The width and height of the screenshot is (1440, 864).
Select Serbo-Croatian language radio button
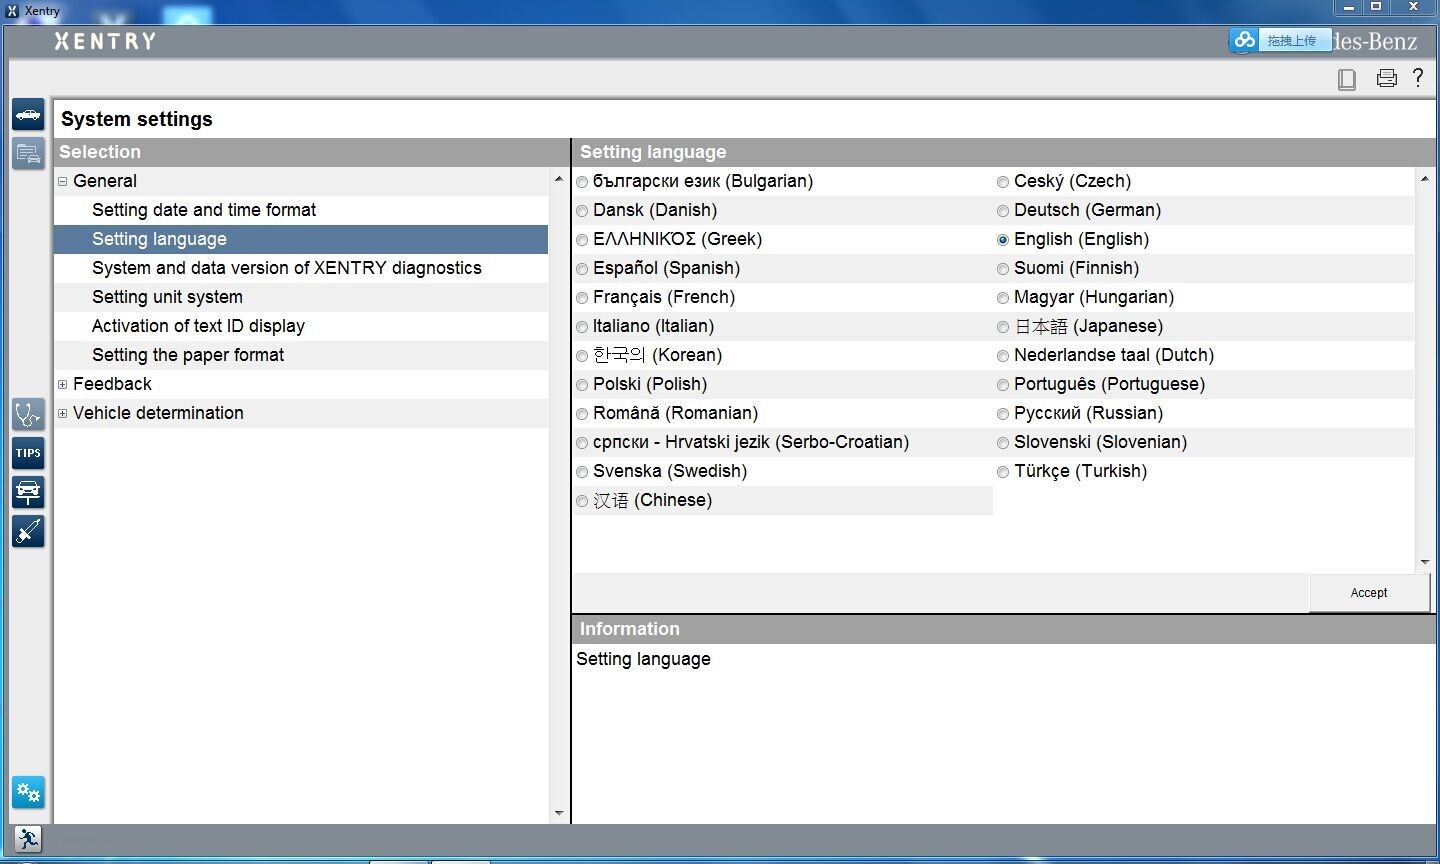tap(582, 443)
